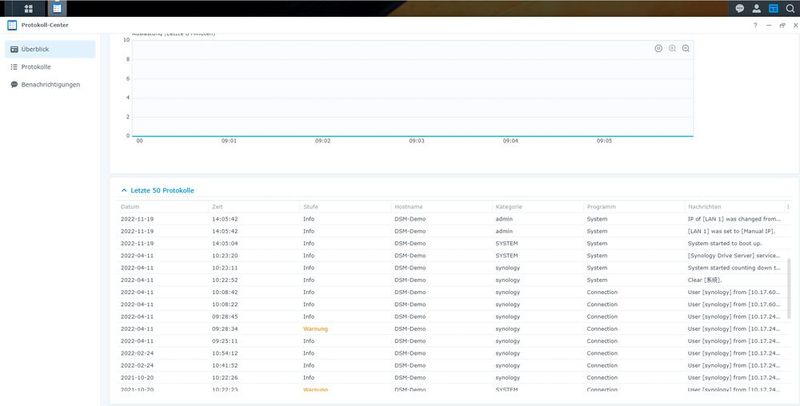Select the message 'System started to boot up.'
Image resolution: width=800 pixels, height=406 pixels.
724,243
